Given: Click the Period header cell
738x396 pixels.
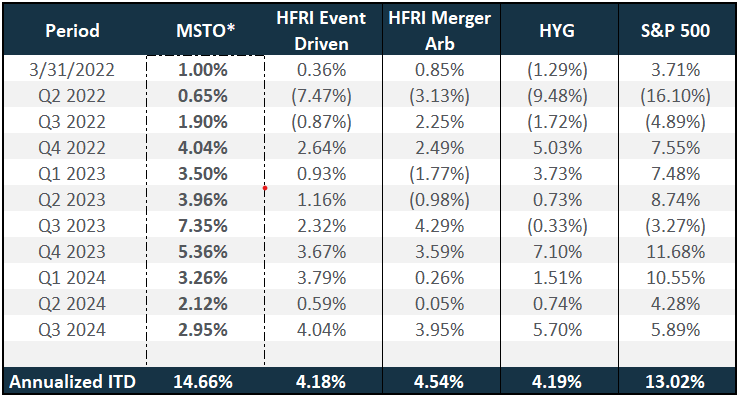Looking at the screenshot, I should coord(72,31).
